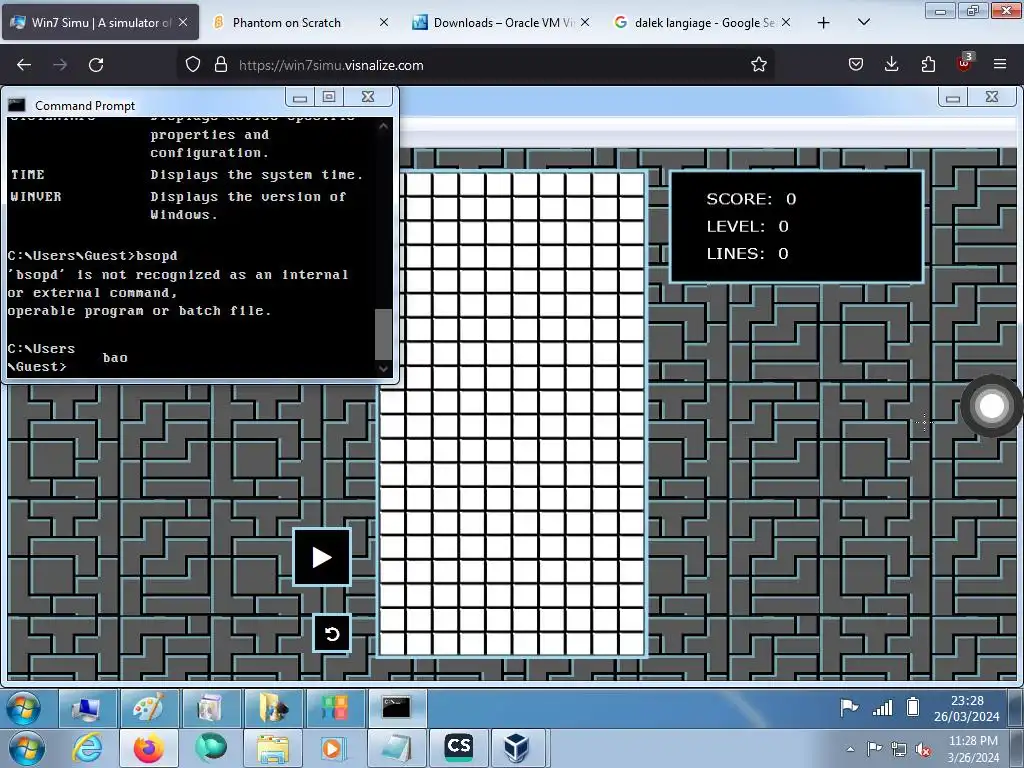Open the simulated Windows 7 Start orb
The image size is (1024, 768).
24,709
